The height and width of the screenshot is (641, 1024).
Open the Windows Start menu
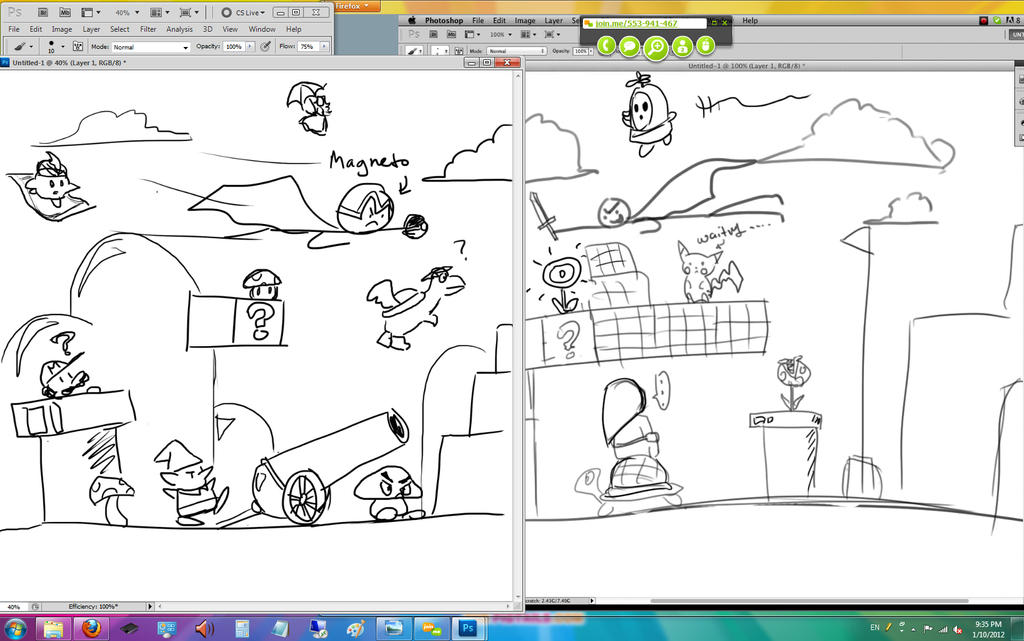14,629
